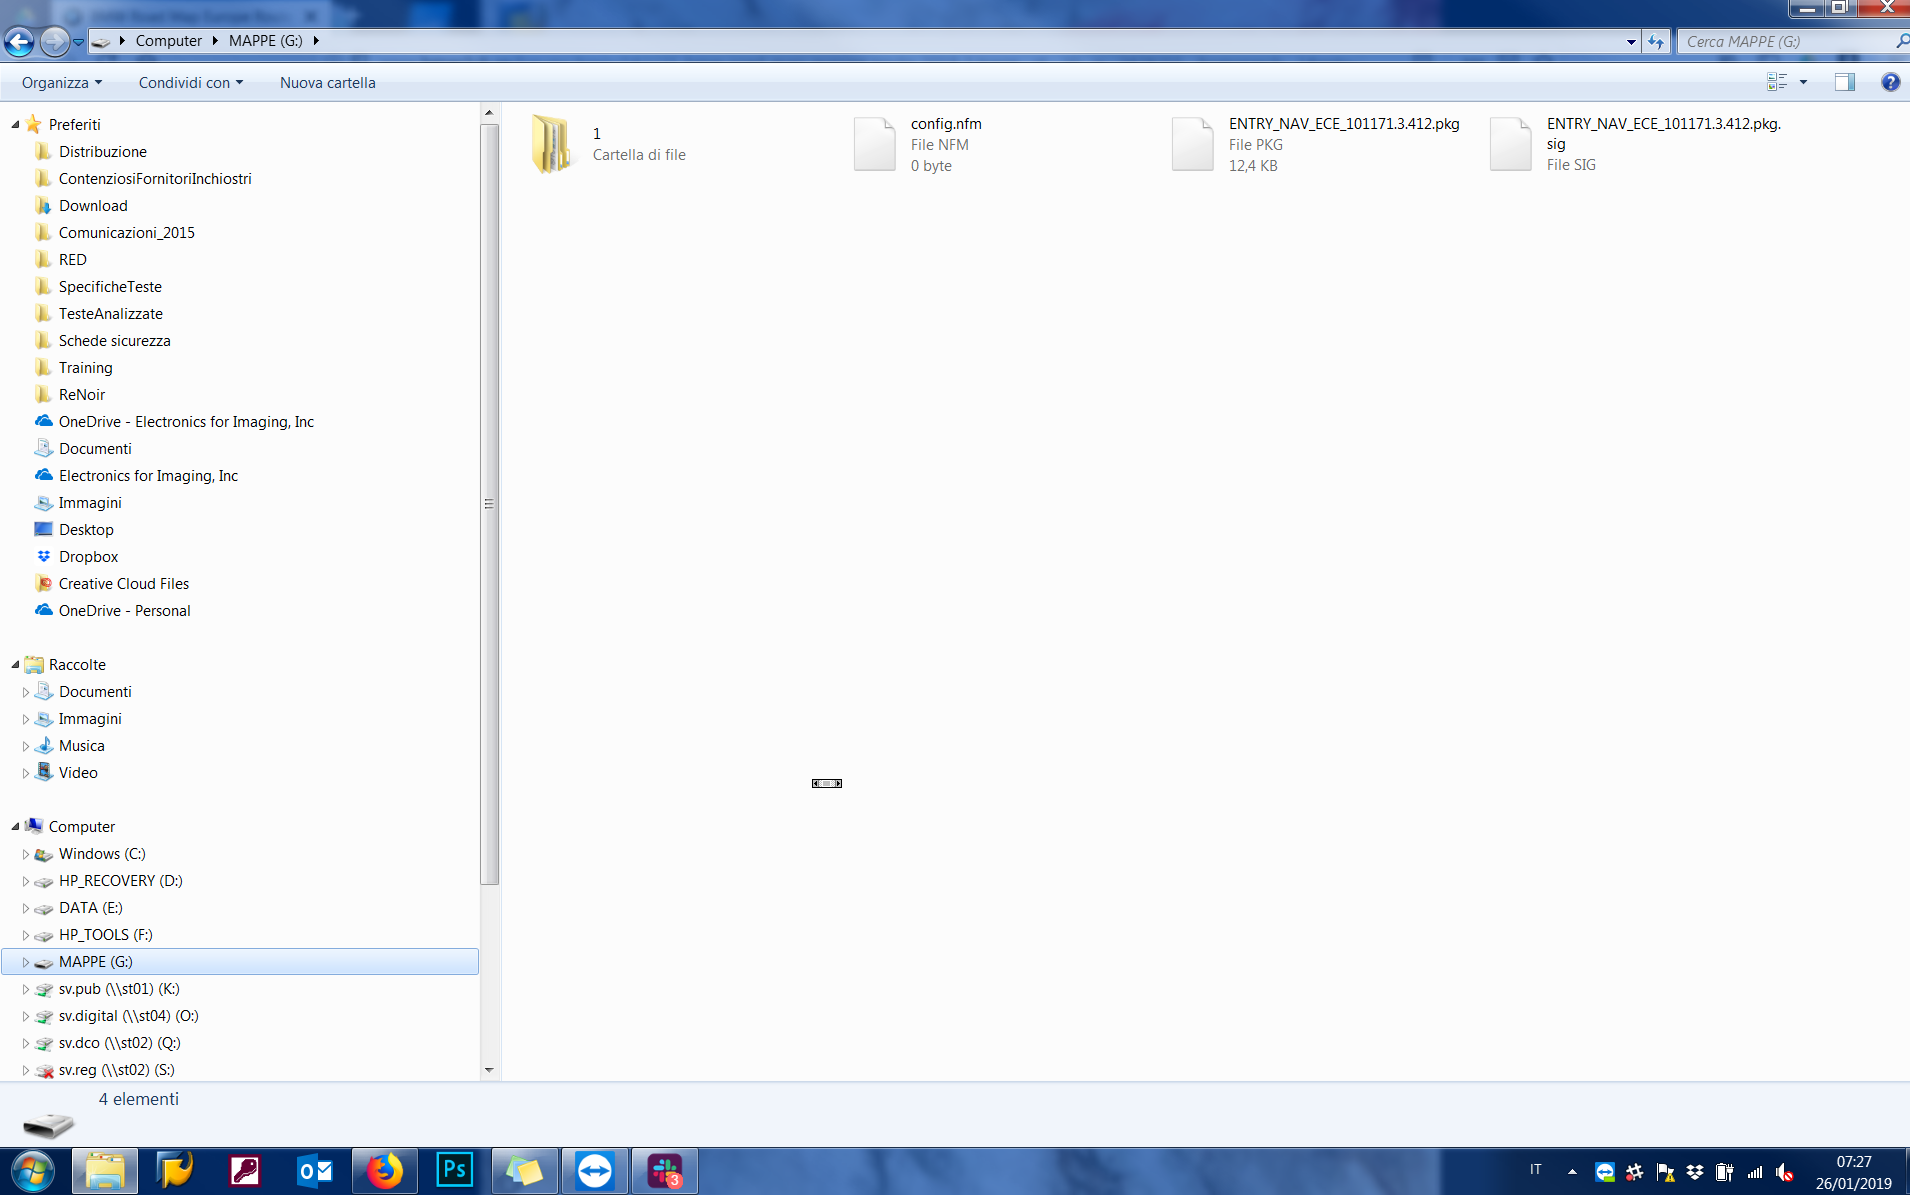This screenshot has width=1910, height=1195.
Task: Toggle the preview pane icon
Action: click(1844, 82)
